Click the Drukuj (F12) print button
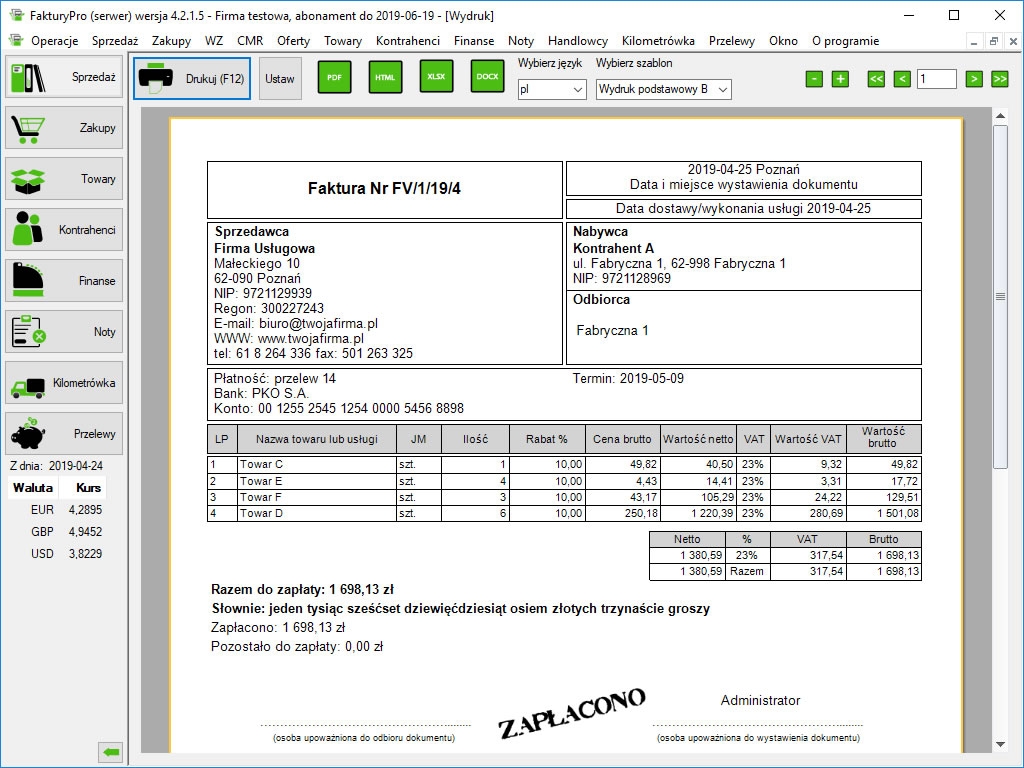 [194, 78]
